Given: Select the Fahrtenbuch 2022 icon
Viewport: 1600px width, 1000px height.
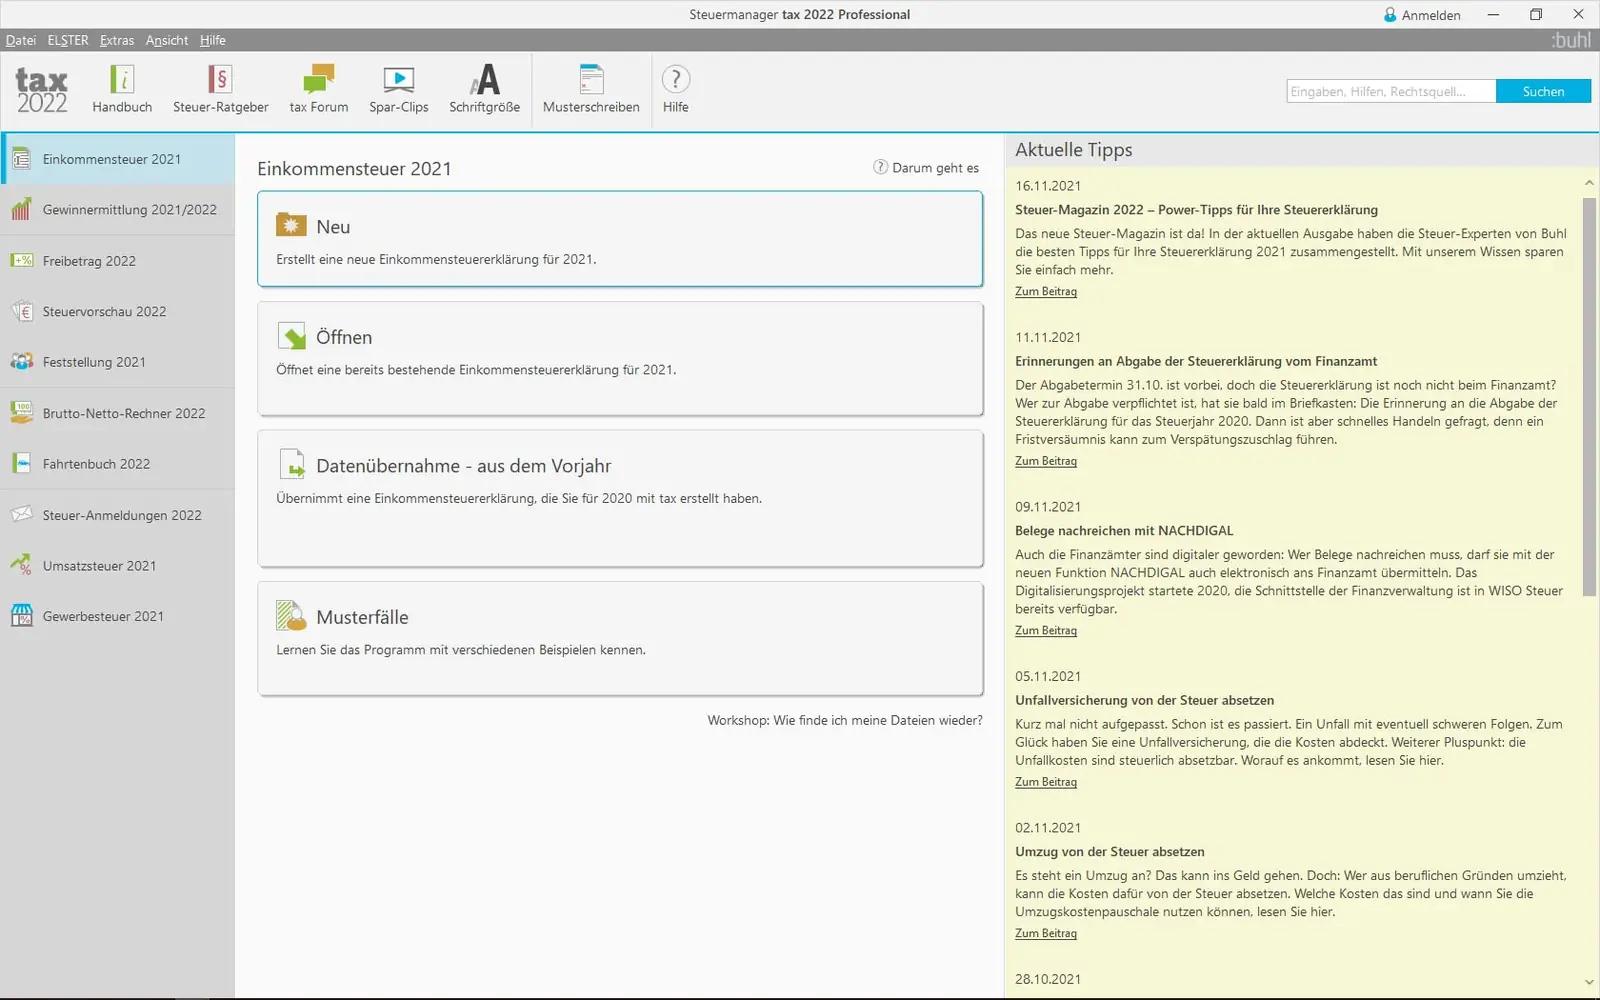Looking at the screenshot, I should point(21,464).
